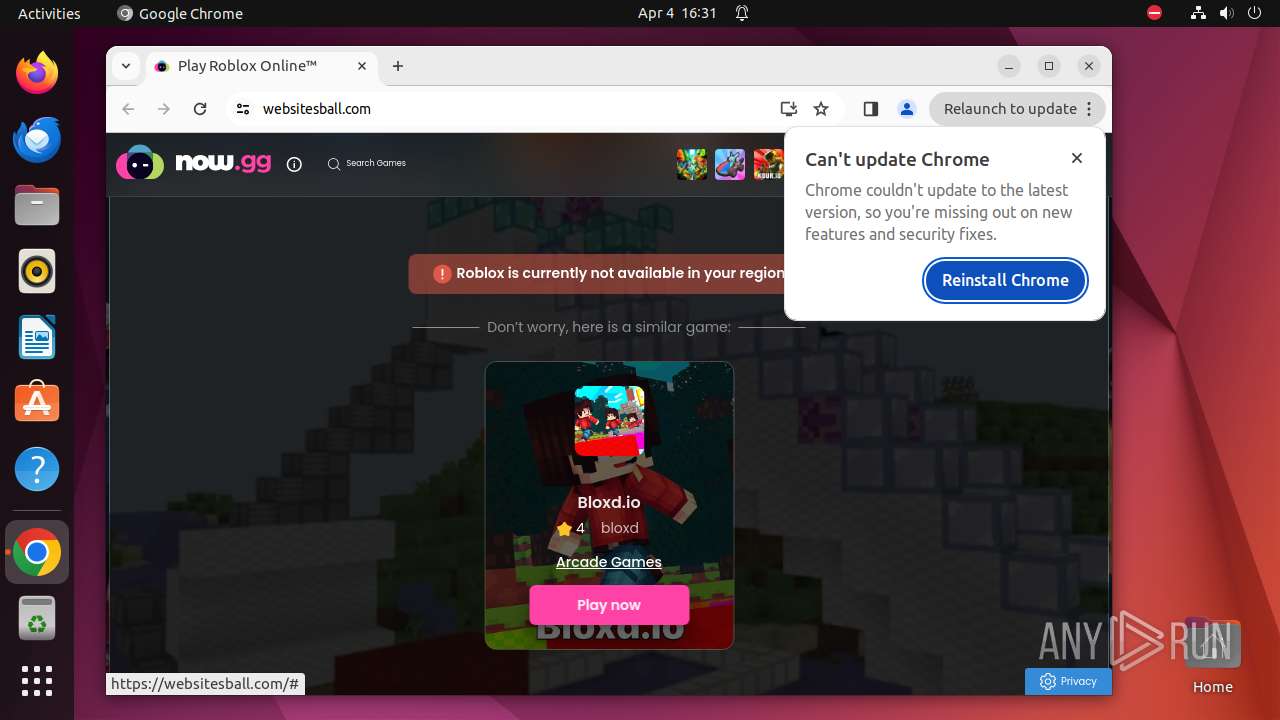Open third game thumbnail in header
This screenshot has height=720, width=1280.
768,164
